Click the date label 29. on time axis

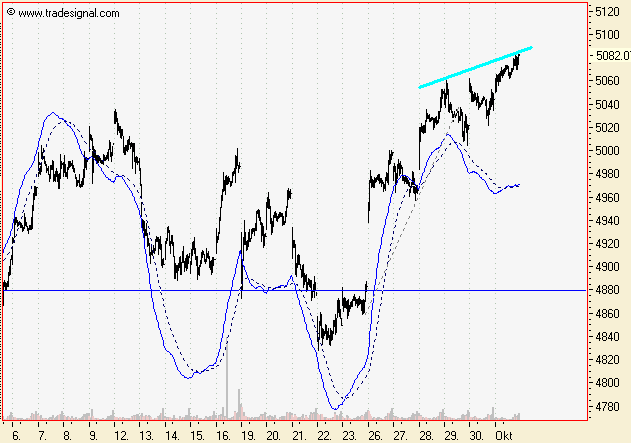452,436
